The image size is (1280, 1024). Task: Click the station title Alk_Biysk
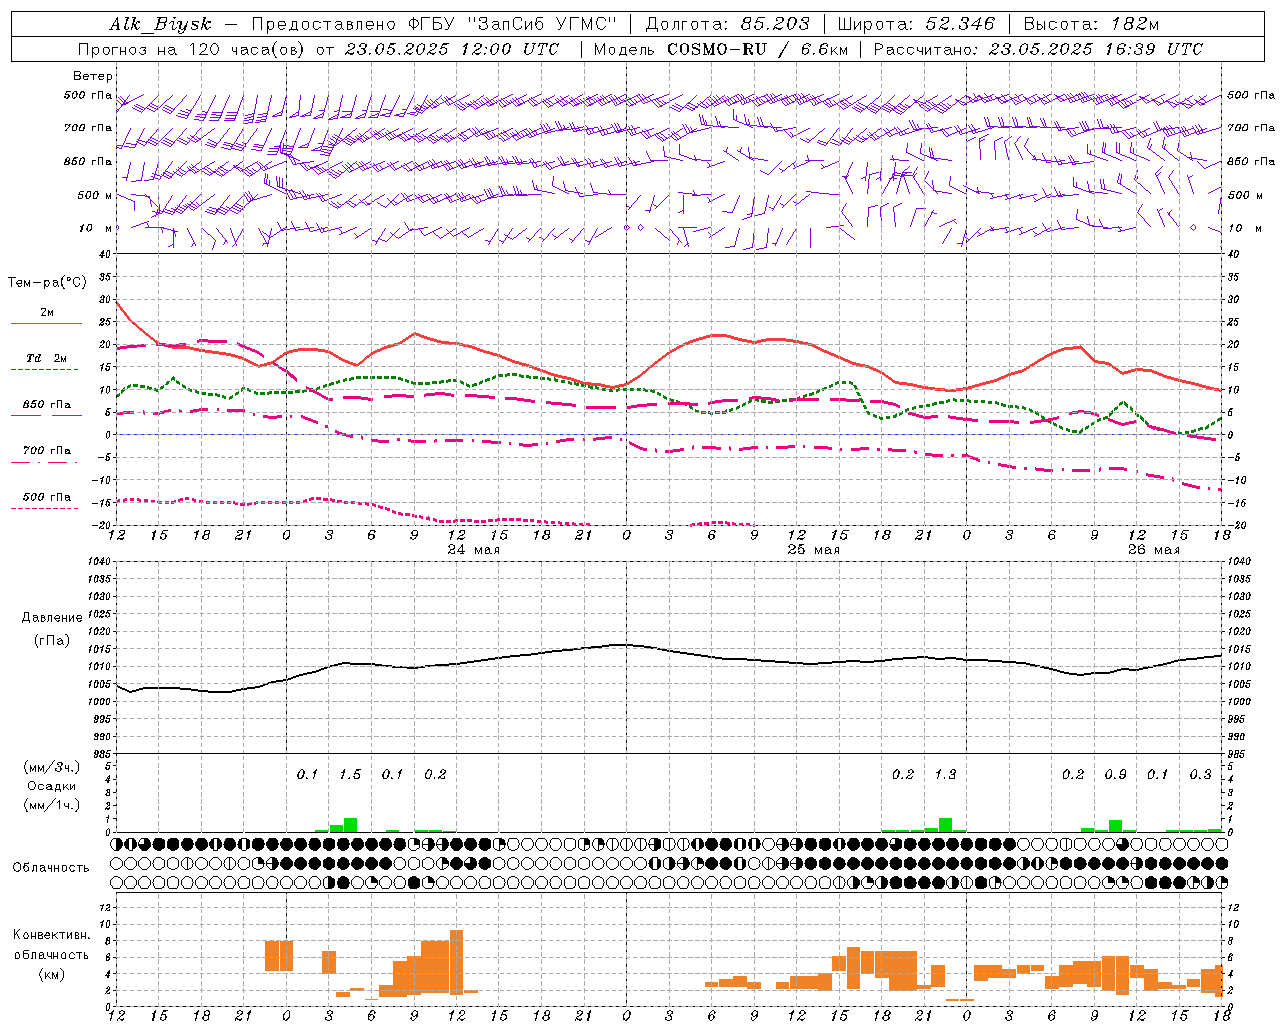(161, 24)
